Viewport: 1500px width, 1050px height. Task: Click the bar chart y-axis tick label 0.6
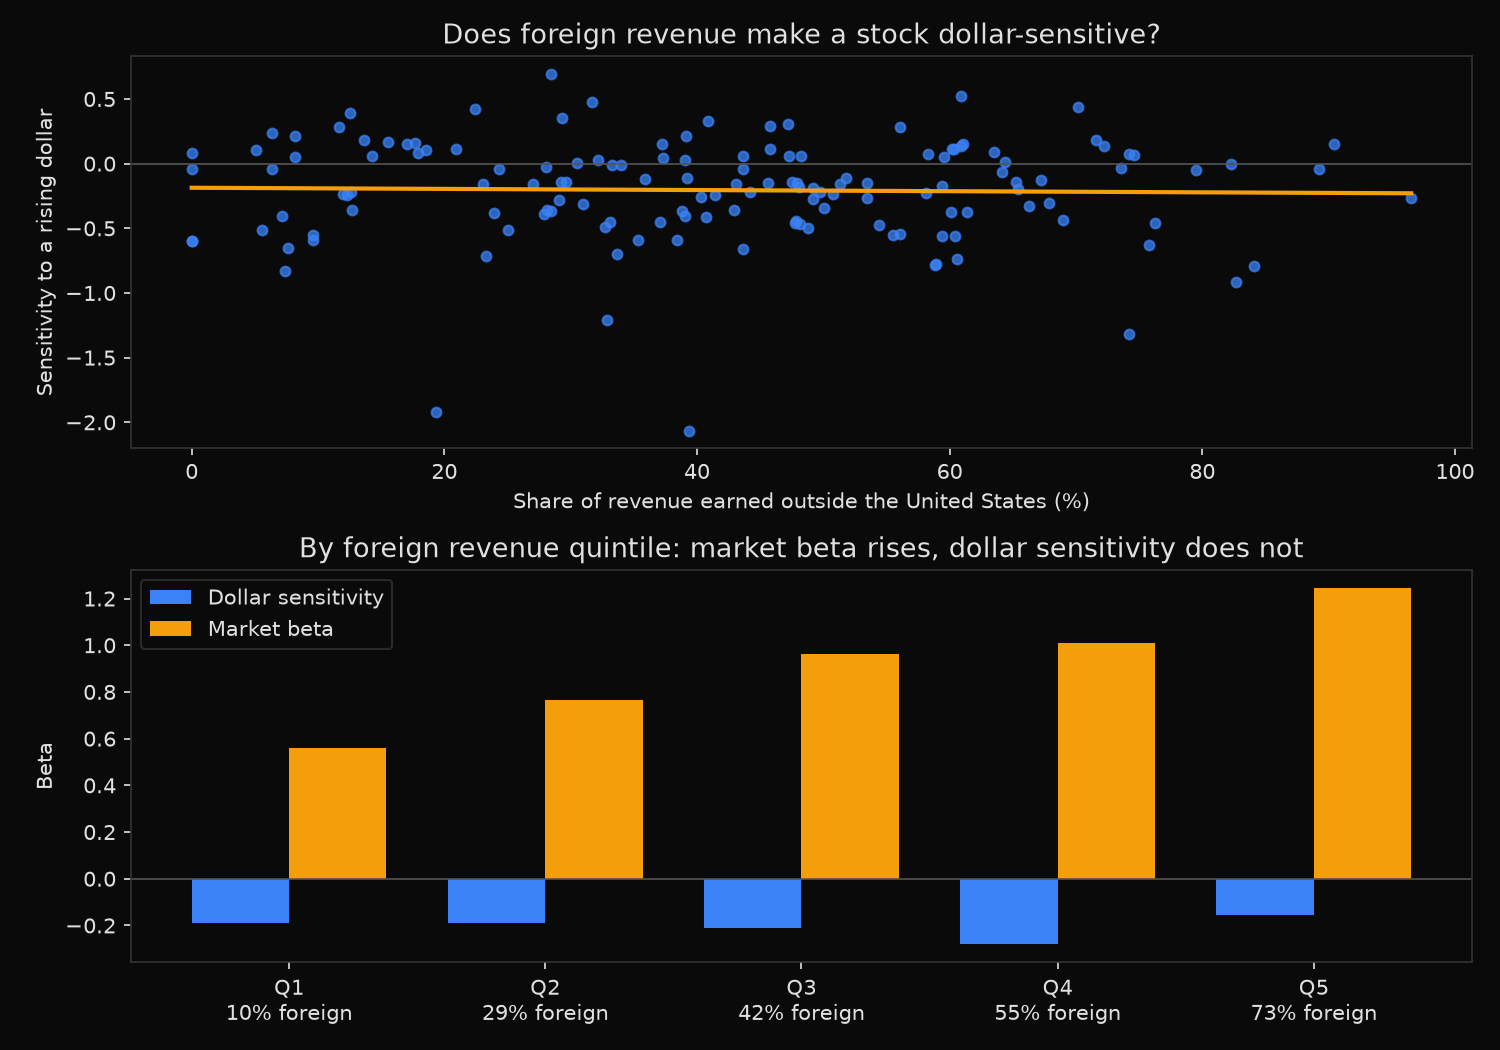[x=100, y=739]
